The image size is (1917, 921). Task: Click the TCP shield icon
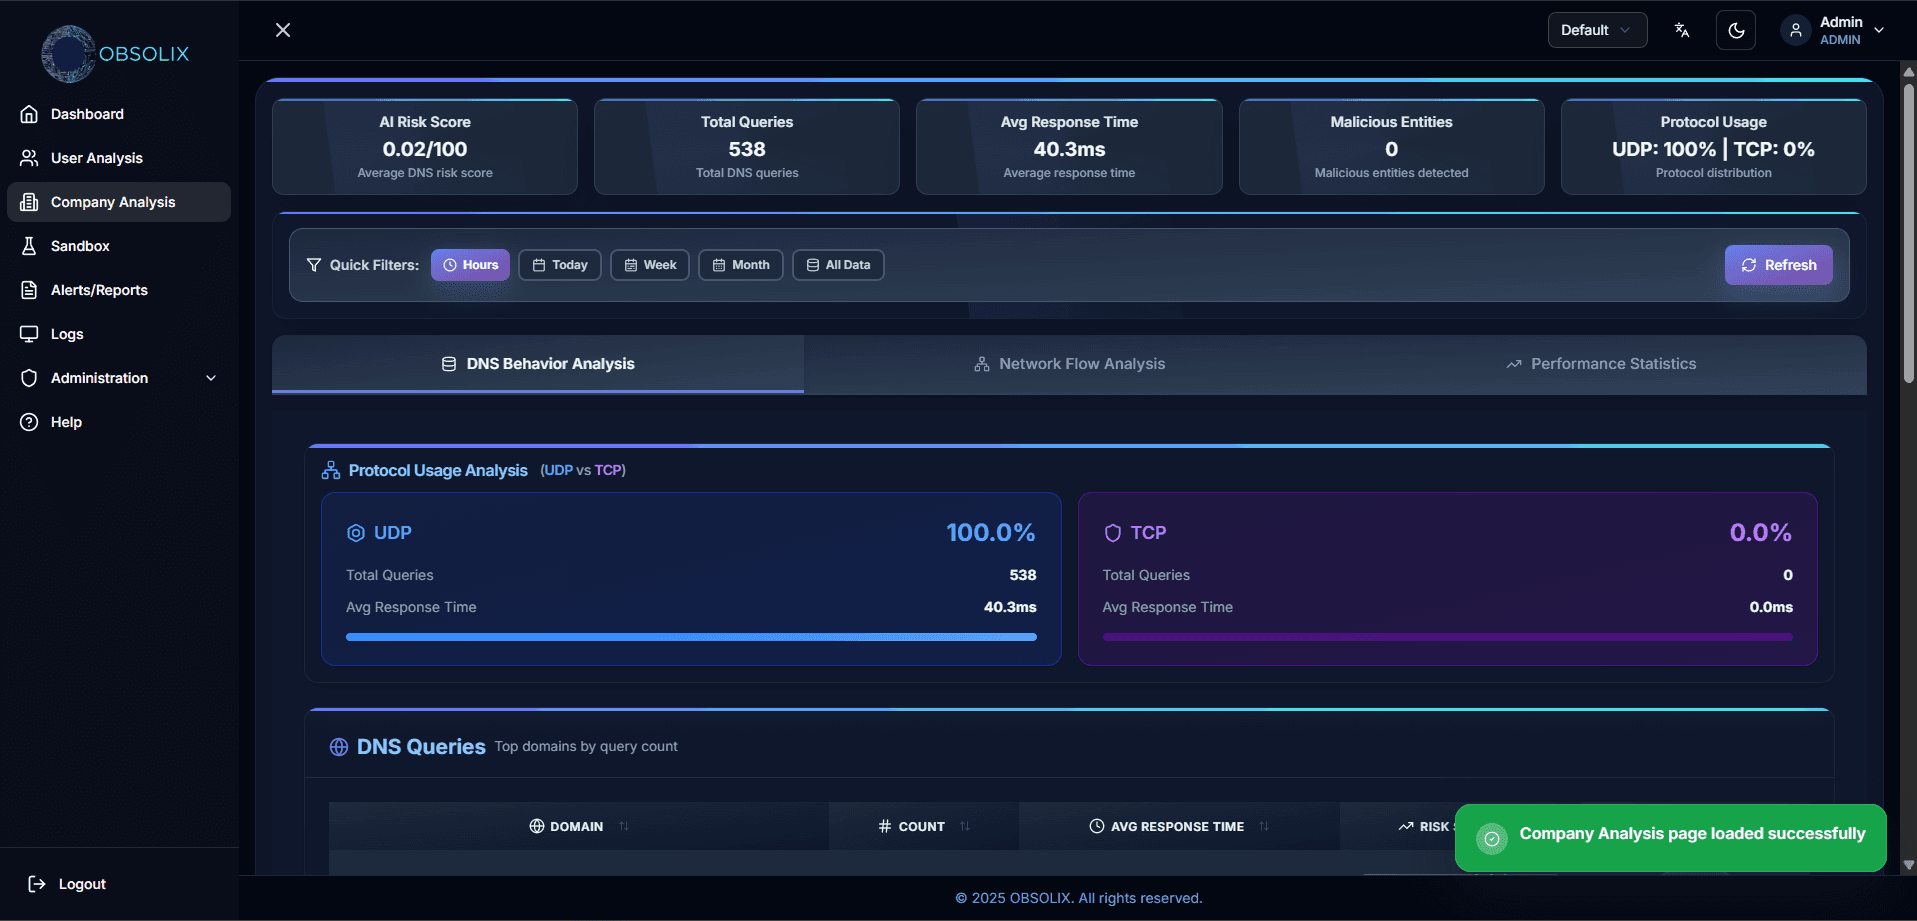click(1112, 533)
